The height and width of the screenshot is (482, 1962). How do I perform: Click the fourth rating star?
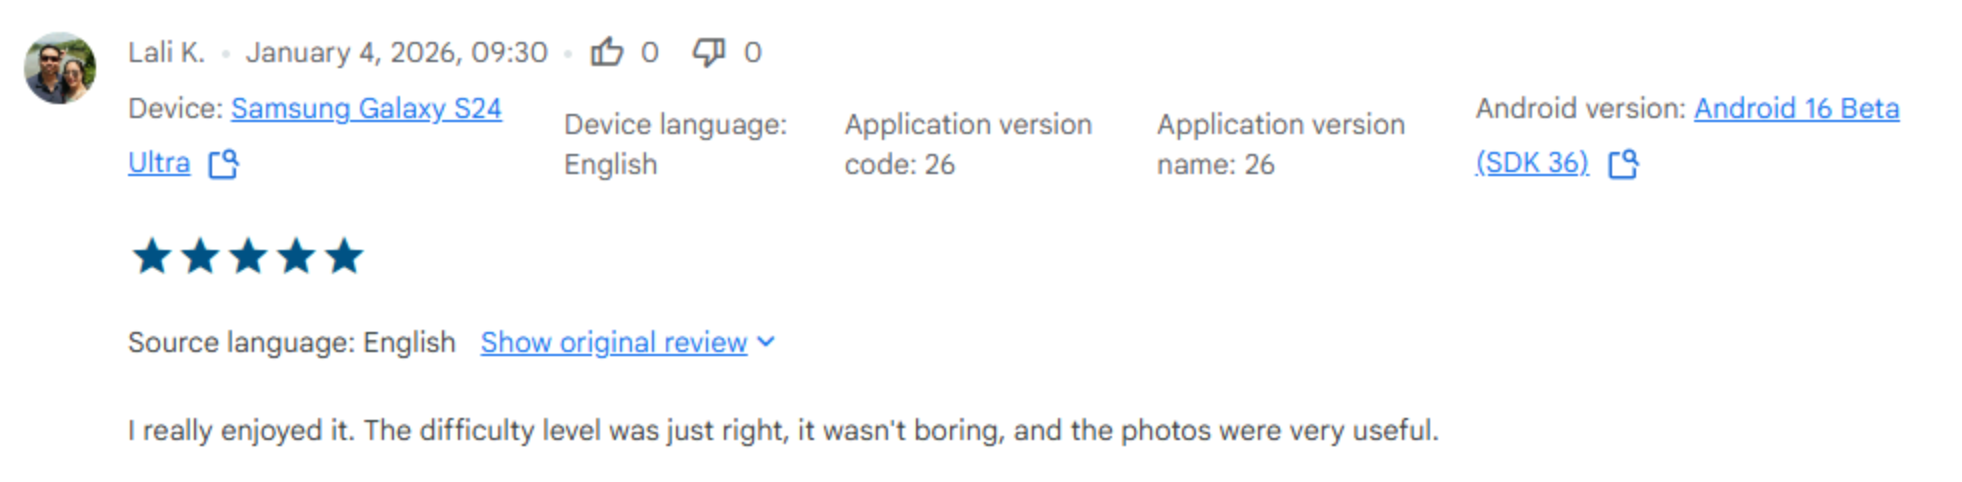coord(296,256)
